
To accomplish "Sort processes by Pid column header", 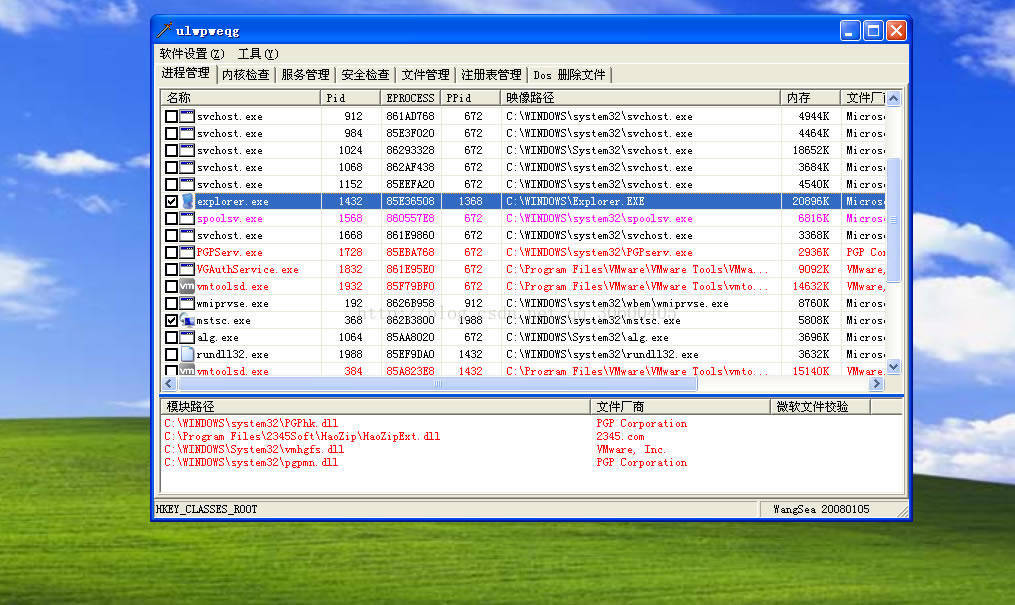I will 350,98.
